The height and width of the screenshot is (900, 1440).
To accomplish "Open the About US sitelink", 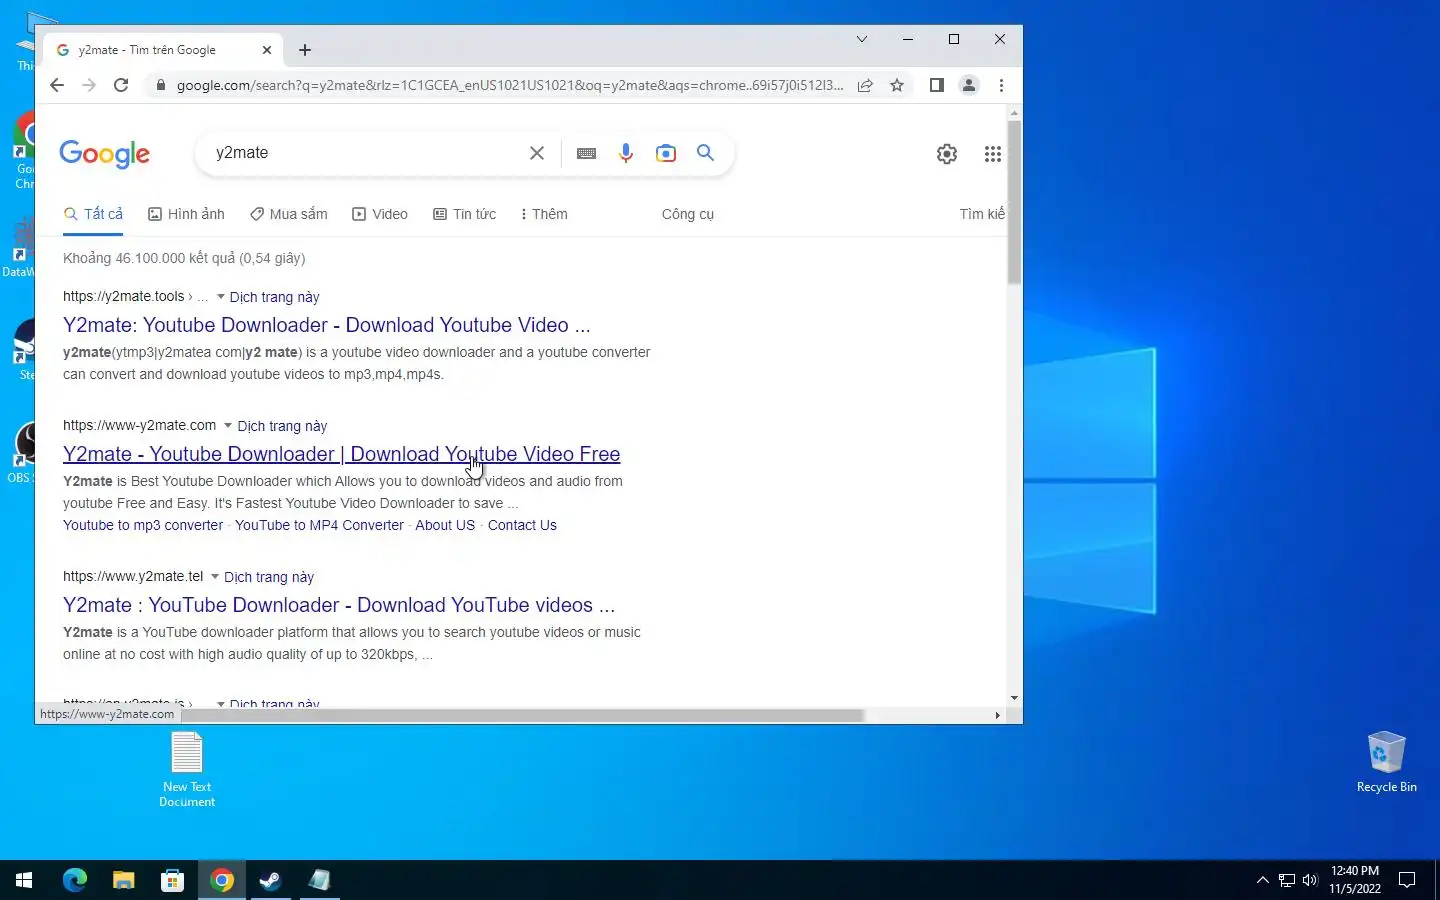I will click(x=445, y=525).
